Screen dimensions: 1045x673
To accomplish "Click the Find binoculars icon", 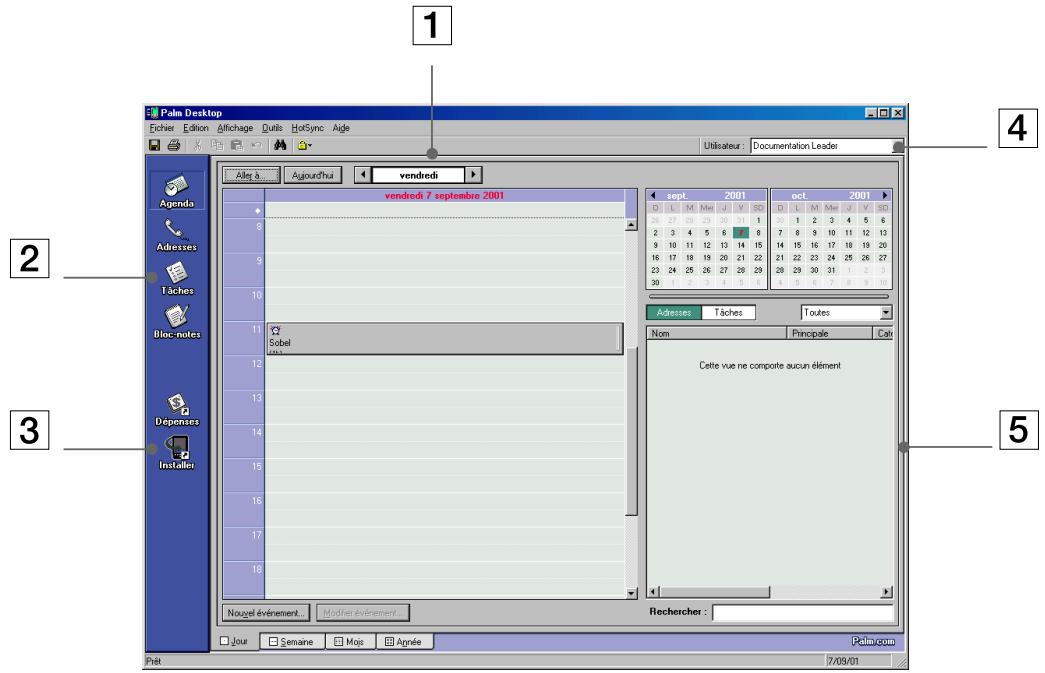I will 280,145.
